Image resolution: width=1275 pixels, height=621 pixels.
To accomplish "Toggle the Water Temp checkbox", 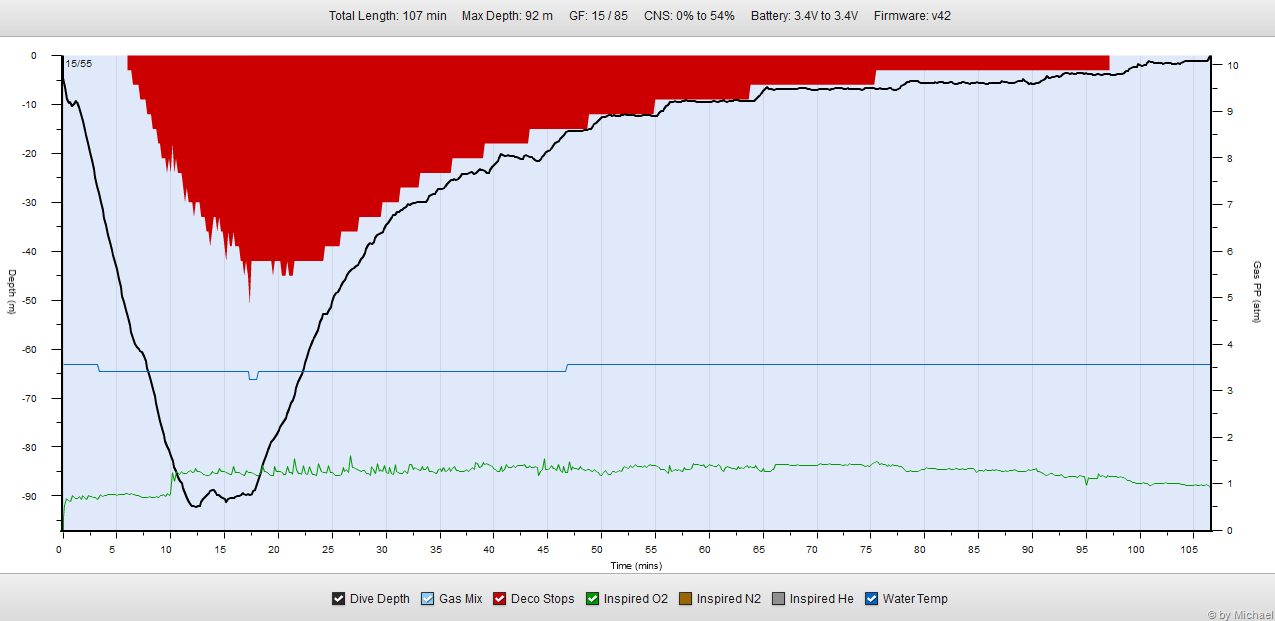I will coord(872,599).
